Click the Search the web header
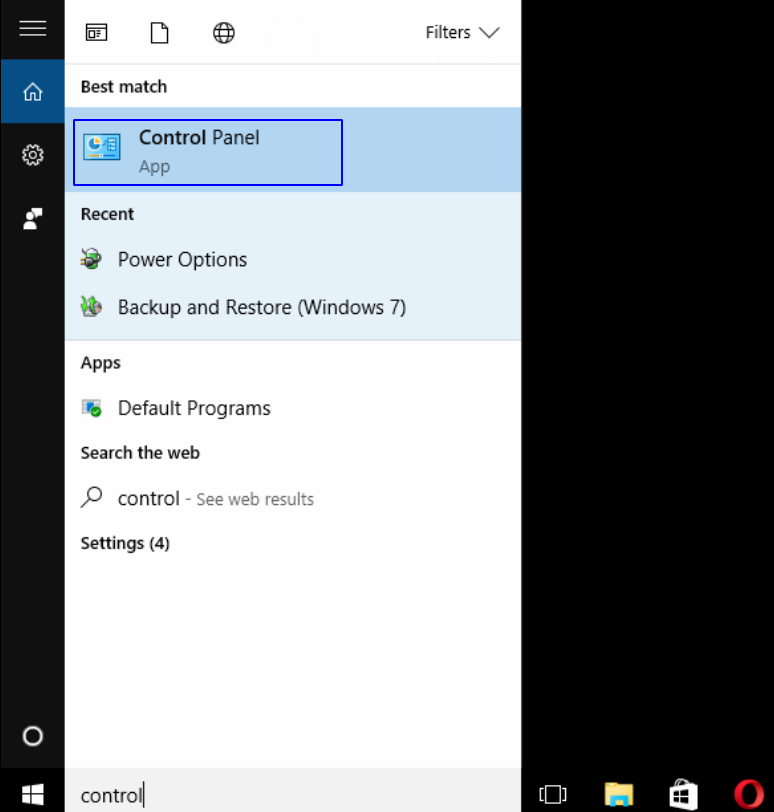Image resolution: width=774 pixels, height=812 pixels. (x=140, y=453)
